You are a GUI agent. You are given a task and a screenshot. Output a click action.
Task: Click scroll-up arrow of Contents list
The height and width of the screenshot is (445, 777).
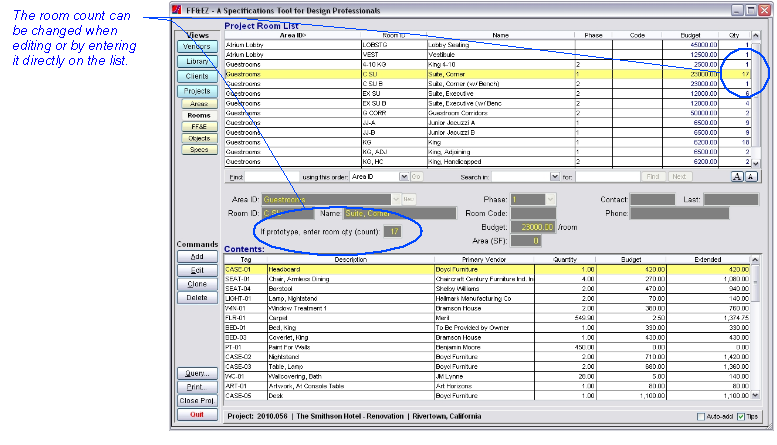755,260
